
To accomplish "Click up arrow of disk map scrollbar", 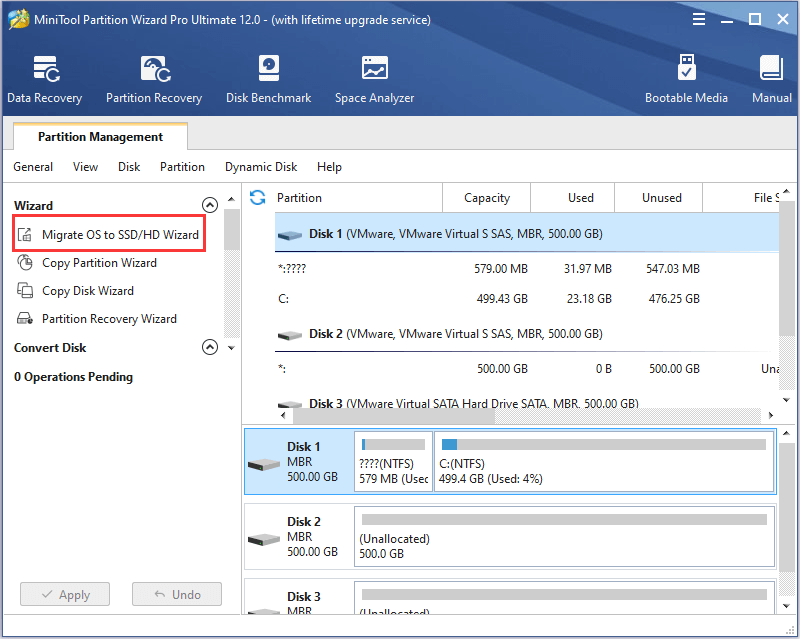I will tap(786, 433).
